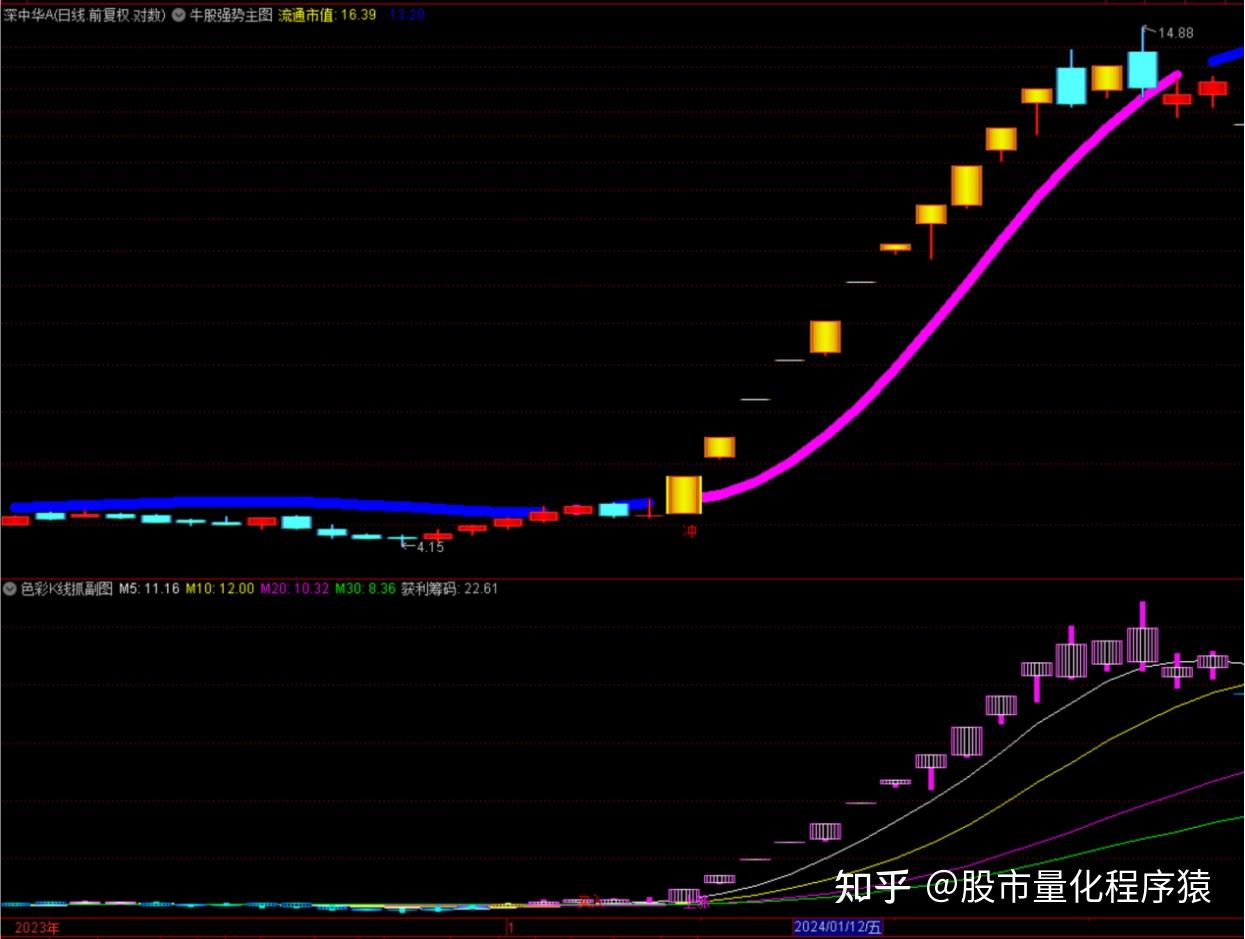Image resolution: width=1245 pixels, height=939 pixels.
Task: Click the 2024/01/12/五 date marker
Action: coord(838,928)
